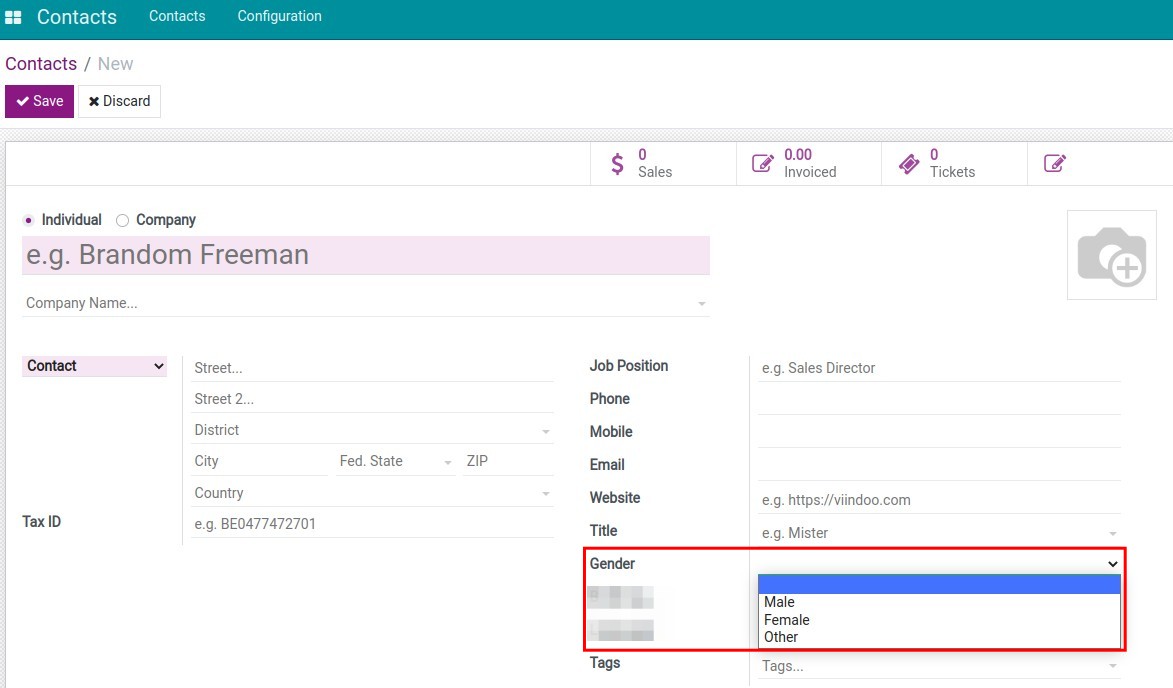The width and height of the screenshot is (1173, 688).
Task: Select the Company radio button
Action: pos(121,219)
